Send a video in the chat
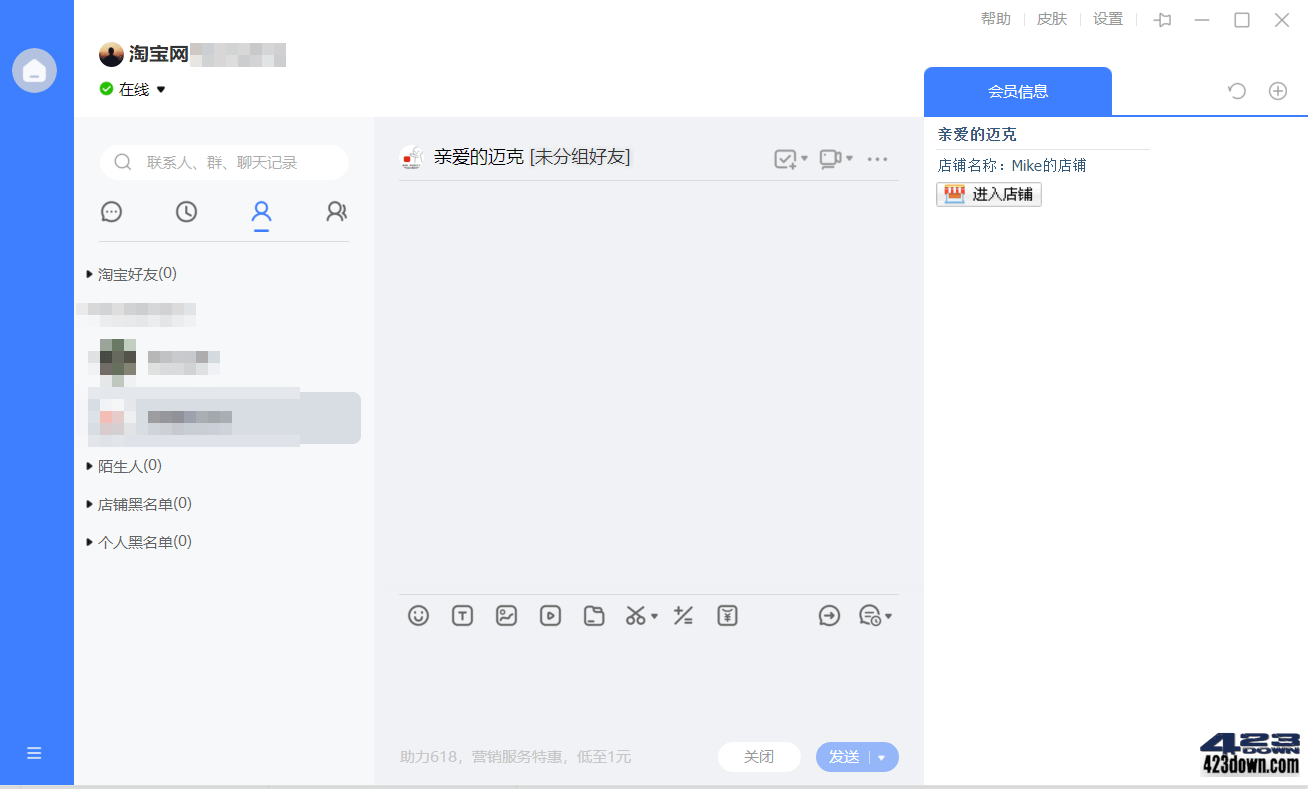Screen dimensions: 1308x789 [550, 615]
